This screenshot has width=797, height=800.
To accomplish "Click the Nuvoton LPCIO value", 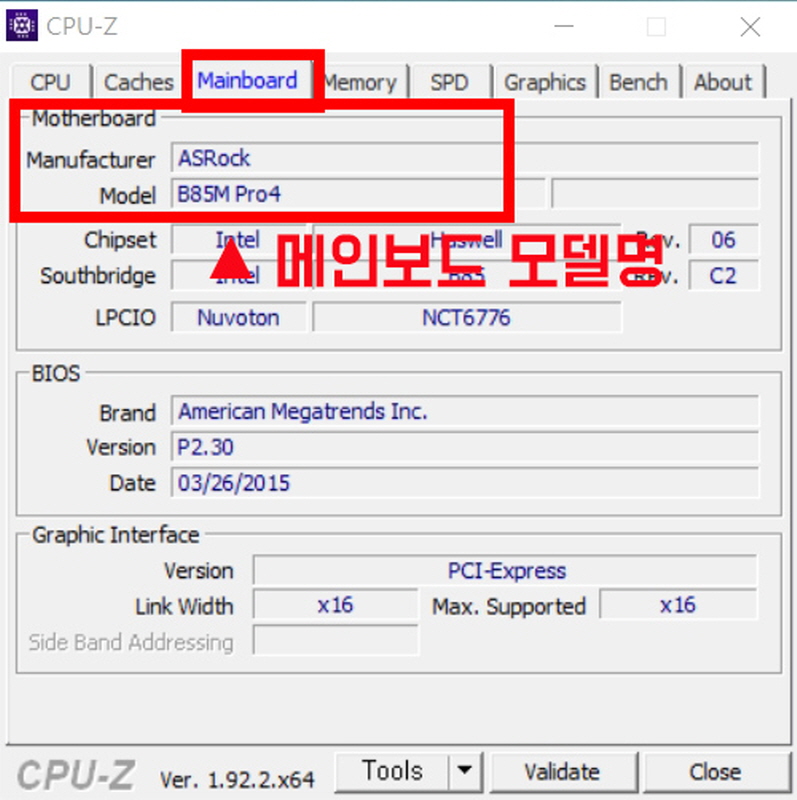I will pos(239,317).
